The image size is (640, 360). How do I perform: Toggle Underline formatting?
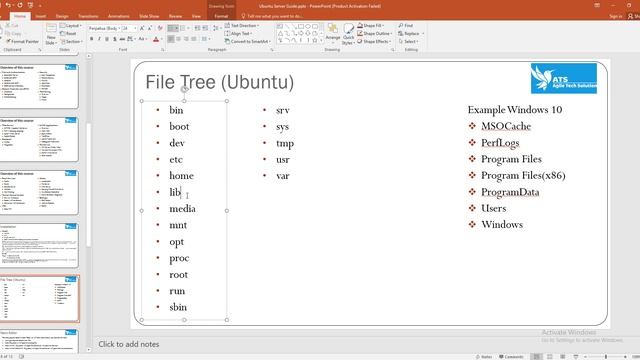tap(107, 39)
